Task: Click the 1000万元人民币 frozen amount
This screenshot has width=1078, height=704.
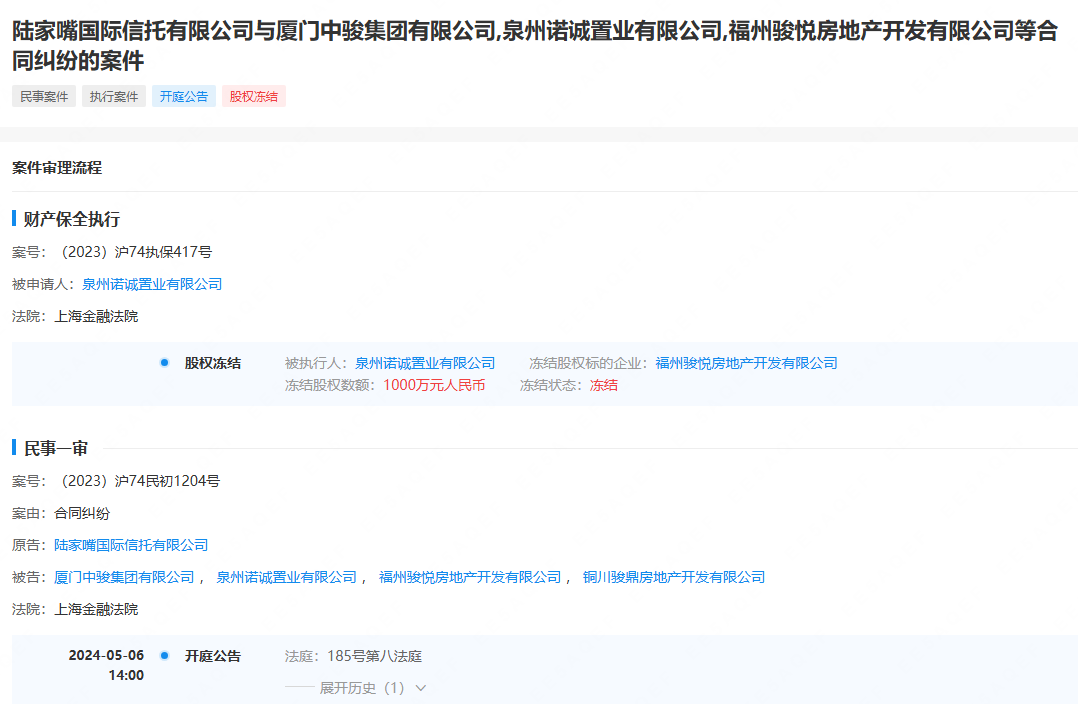Action: click(434, 385)
